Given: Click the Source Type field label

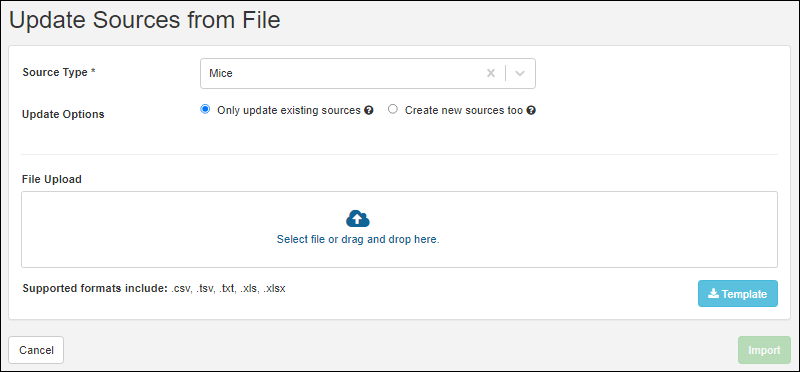Looking at the screenshot, I should pyautogui.click(x=59, y=72).
